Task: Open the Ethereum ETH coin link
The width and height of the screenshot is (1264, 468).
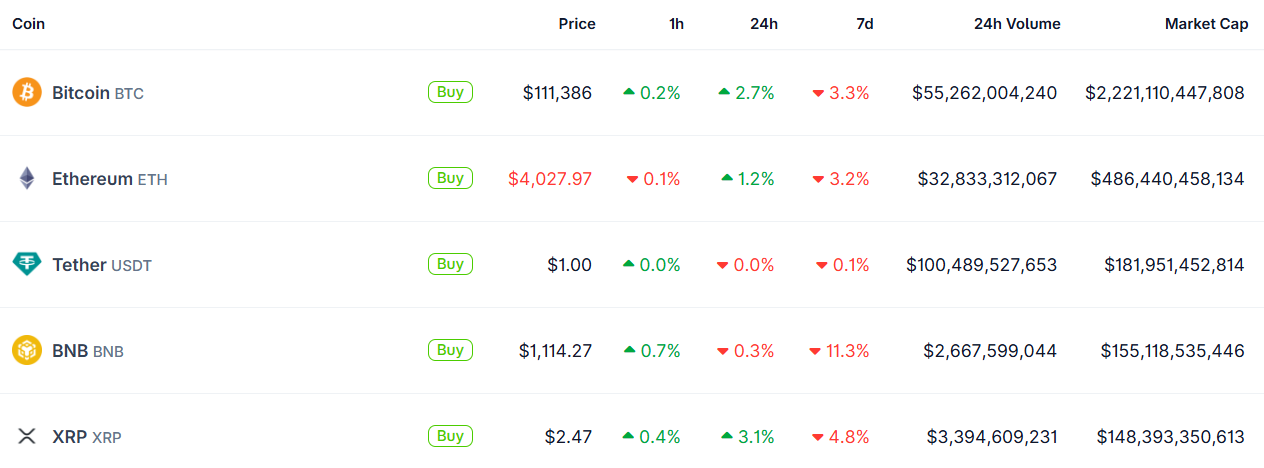Action: [109, 179]
